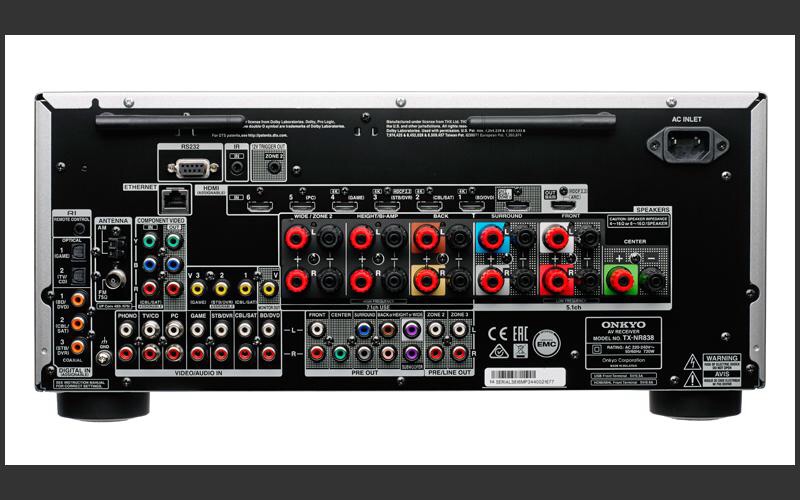The image size is (800, 500).
Task: Click the HDMI OUT MAIN (ARC) port
Action: pos(563,206)
